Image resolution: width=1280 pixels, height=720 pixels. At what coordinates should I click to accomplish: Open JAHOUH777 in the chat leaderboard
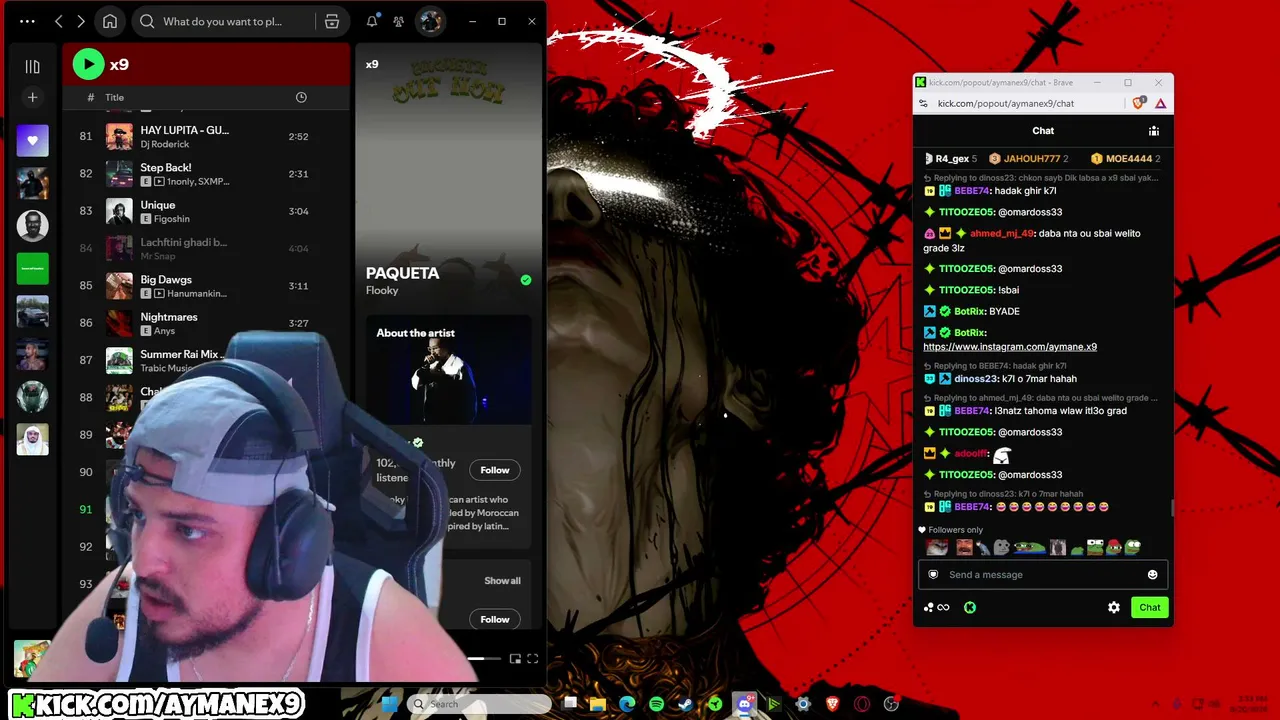1028,159
